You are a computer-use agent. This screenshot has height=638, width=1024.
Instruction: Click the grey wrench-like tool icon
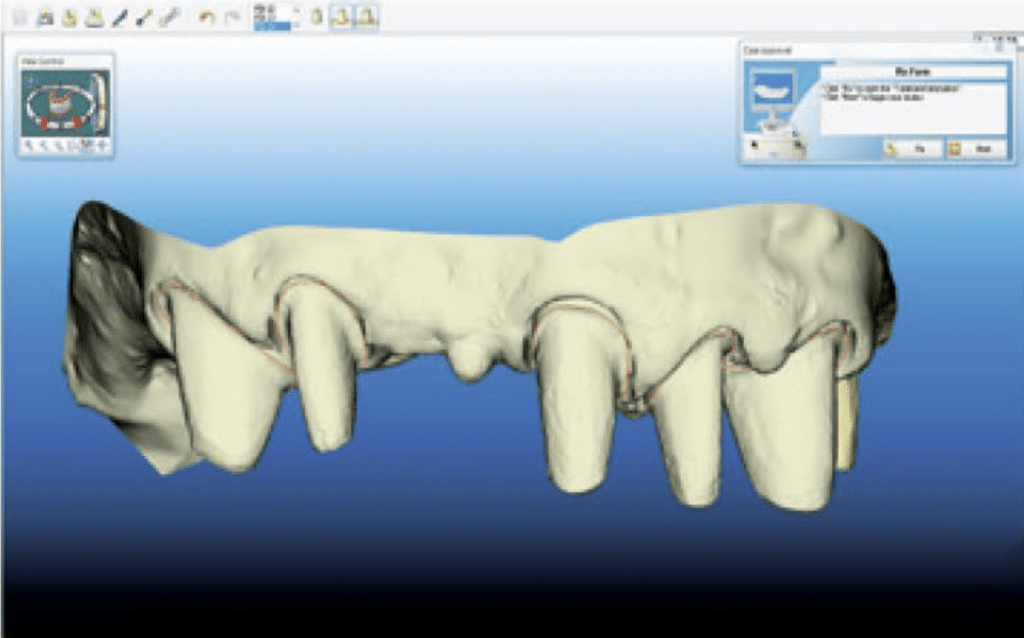(x=170, y=17)
